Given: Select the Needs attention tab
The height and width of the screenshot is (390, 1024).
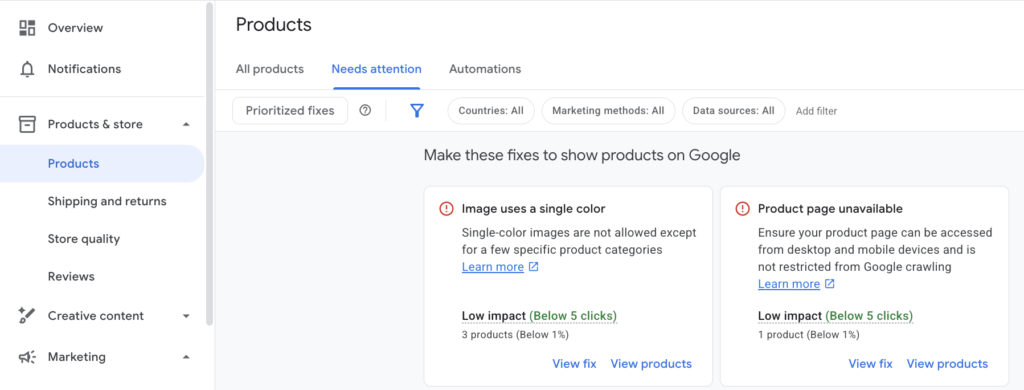Looking at the screenshot, I should (376, 69).
